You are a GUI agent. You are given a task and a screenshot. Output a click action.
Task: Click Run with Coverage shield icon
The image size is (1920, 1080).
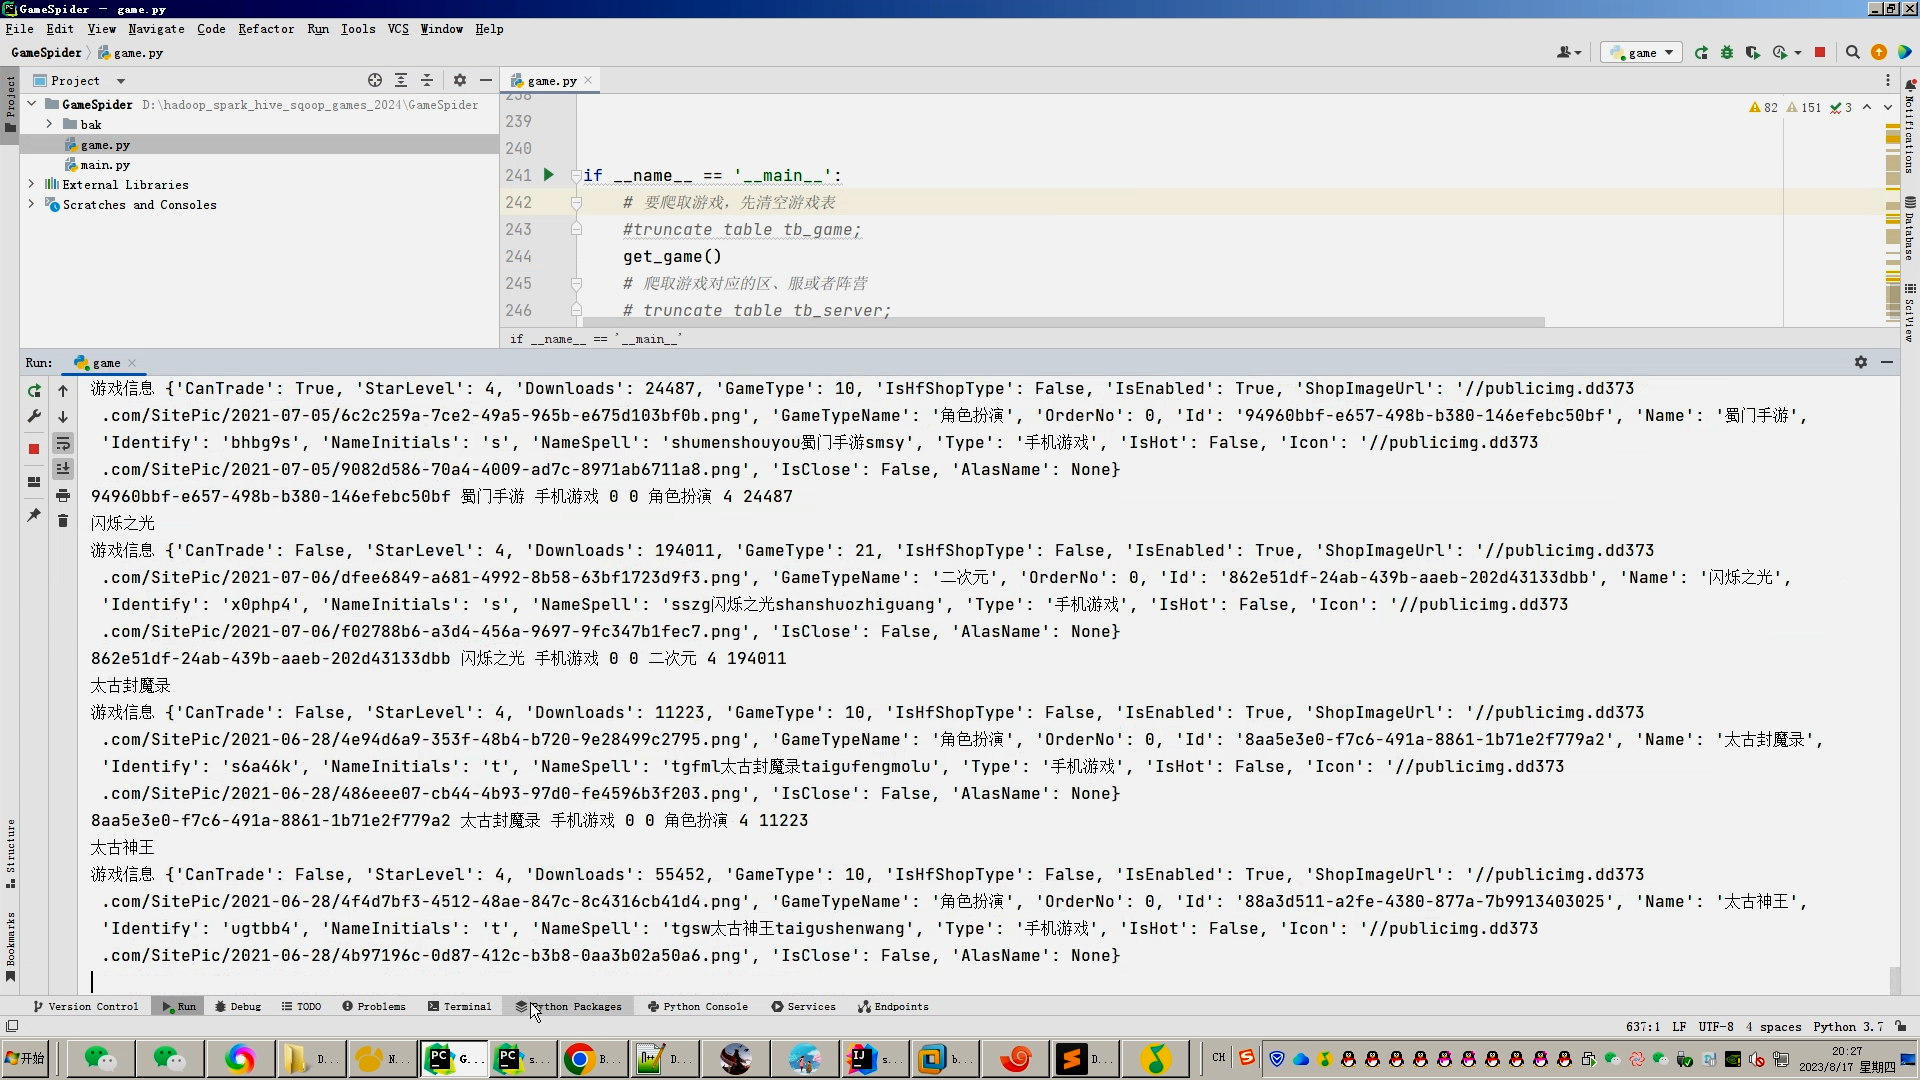[x=1752, y=53]
